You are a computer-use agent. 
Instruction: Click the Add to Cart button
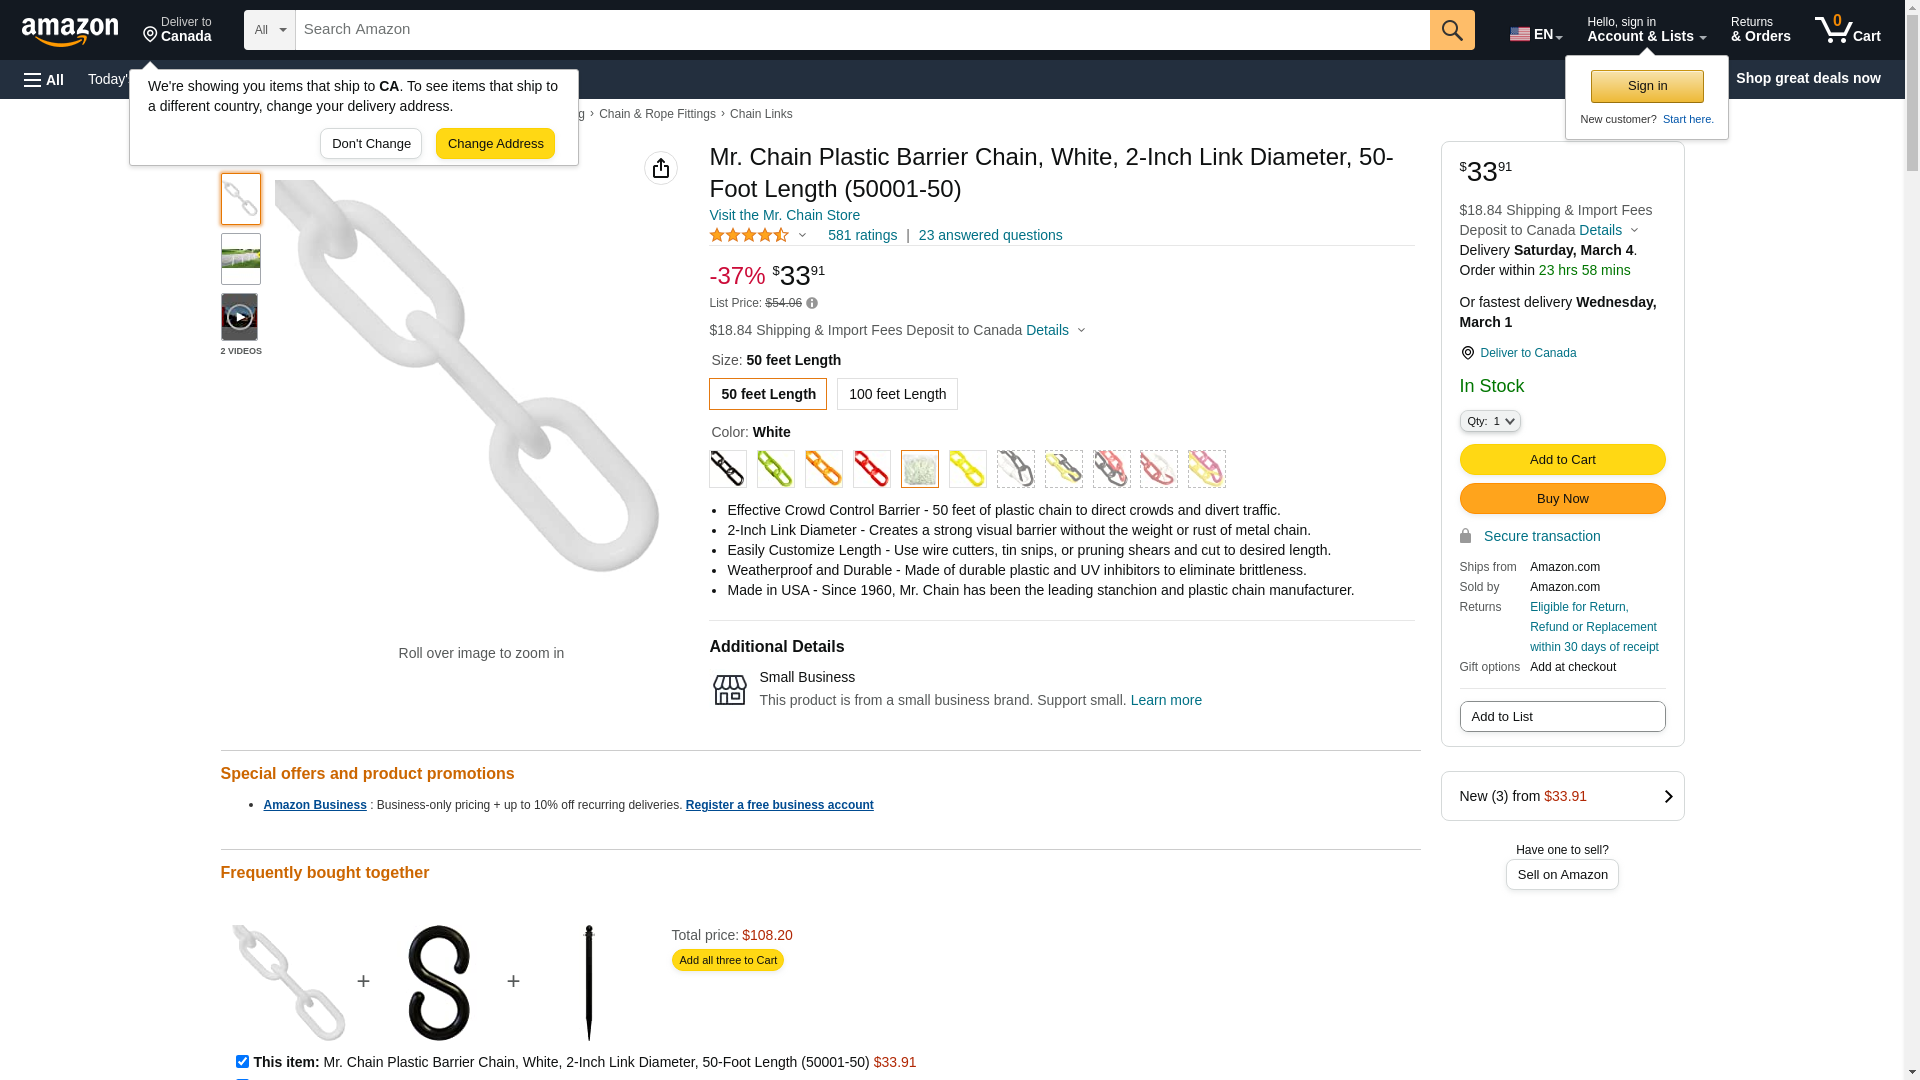pos(1562,460)
